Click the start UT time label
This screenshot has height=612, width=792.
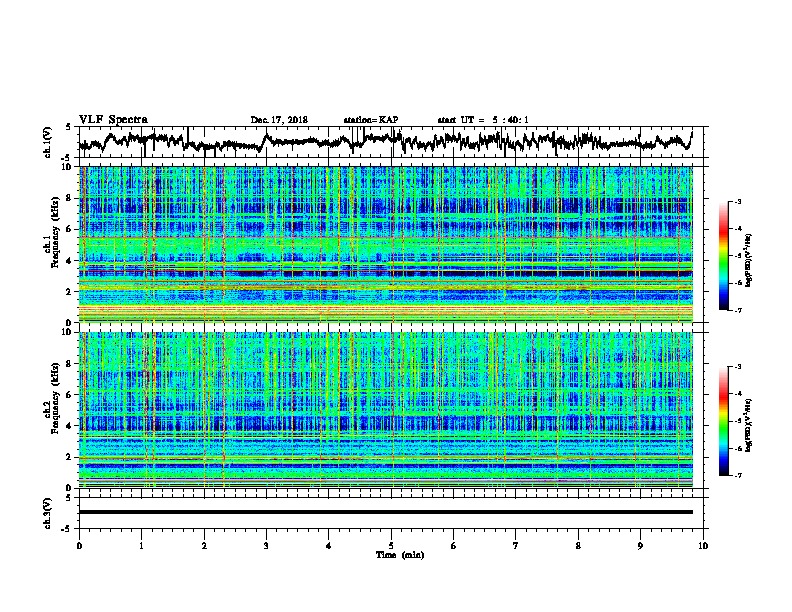(x=483, y=120)
